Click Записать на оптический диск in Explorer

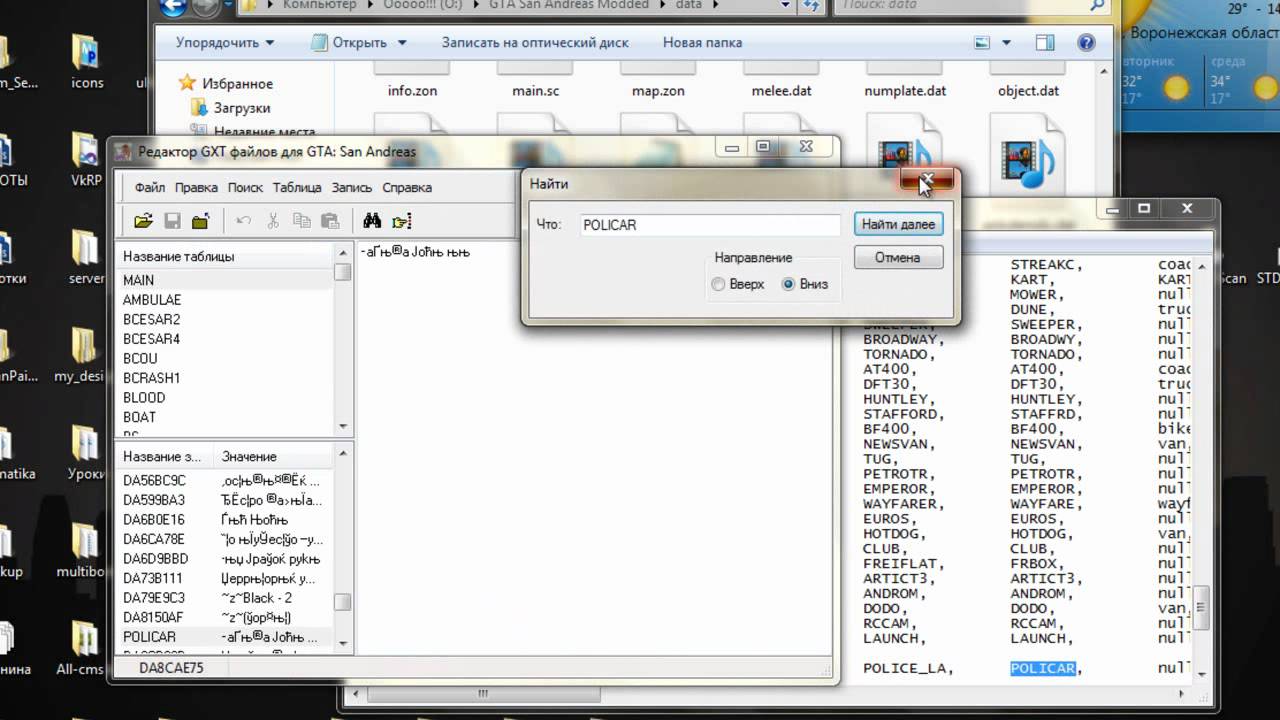(535, 43)
